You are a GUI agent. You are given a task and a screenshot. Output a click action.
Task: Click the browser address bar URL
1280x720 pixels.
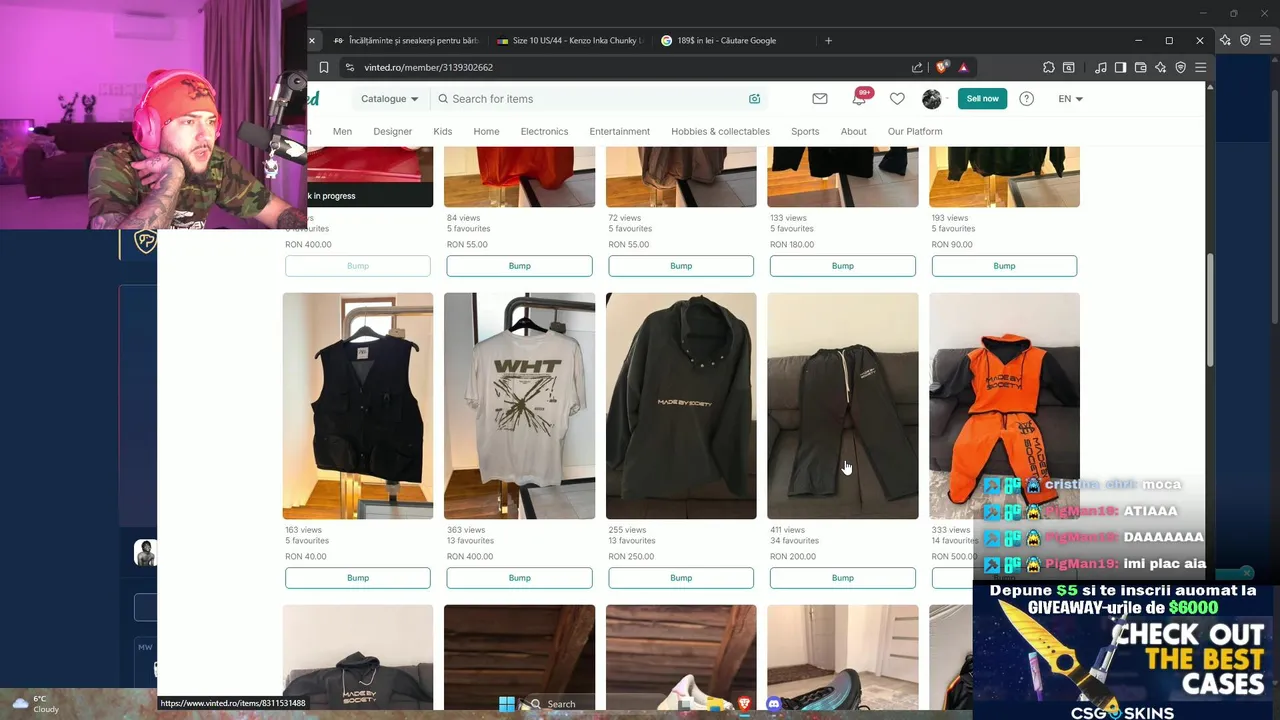pyautogui.click(x=429, y=67)
